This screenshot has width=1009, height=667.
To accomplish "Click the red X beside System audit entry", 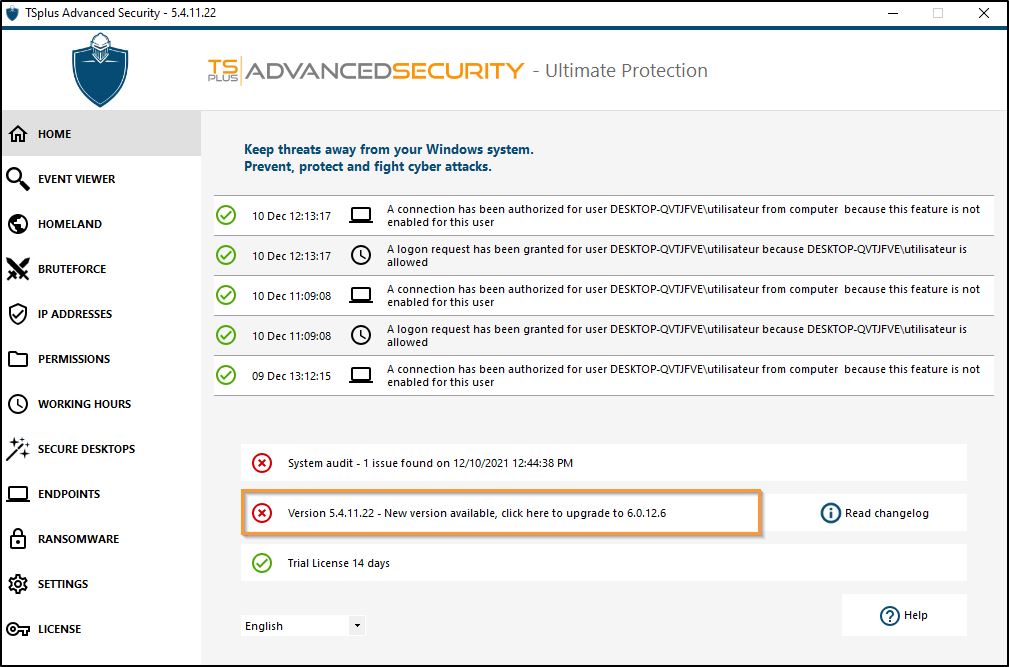I will pos(261,463).
